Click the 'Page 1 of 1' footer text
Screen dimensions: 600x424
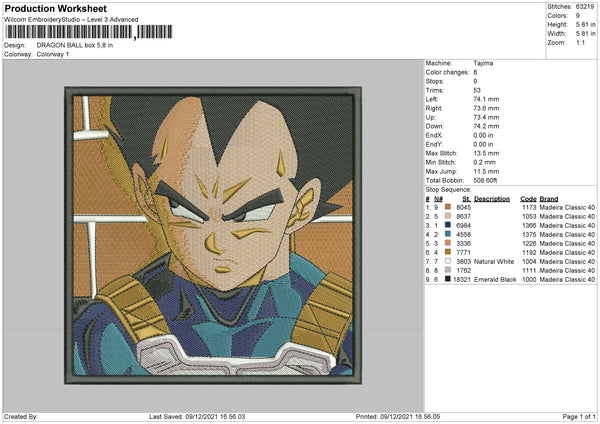579,416
